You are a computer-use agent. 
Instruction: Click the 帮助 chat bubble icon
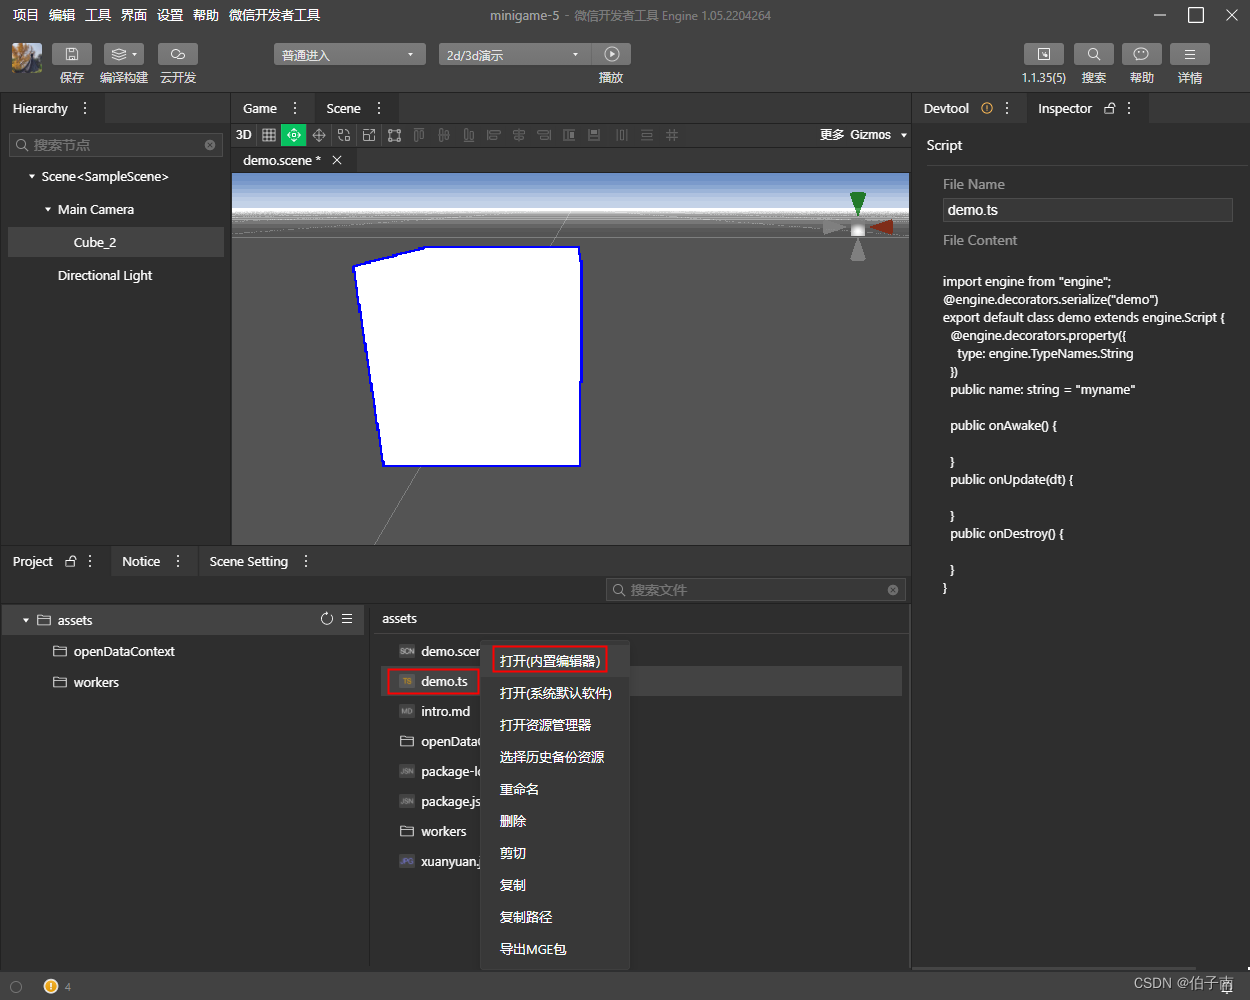(x=1142, y=54)
